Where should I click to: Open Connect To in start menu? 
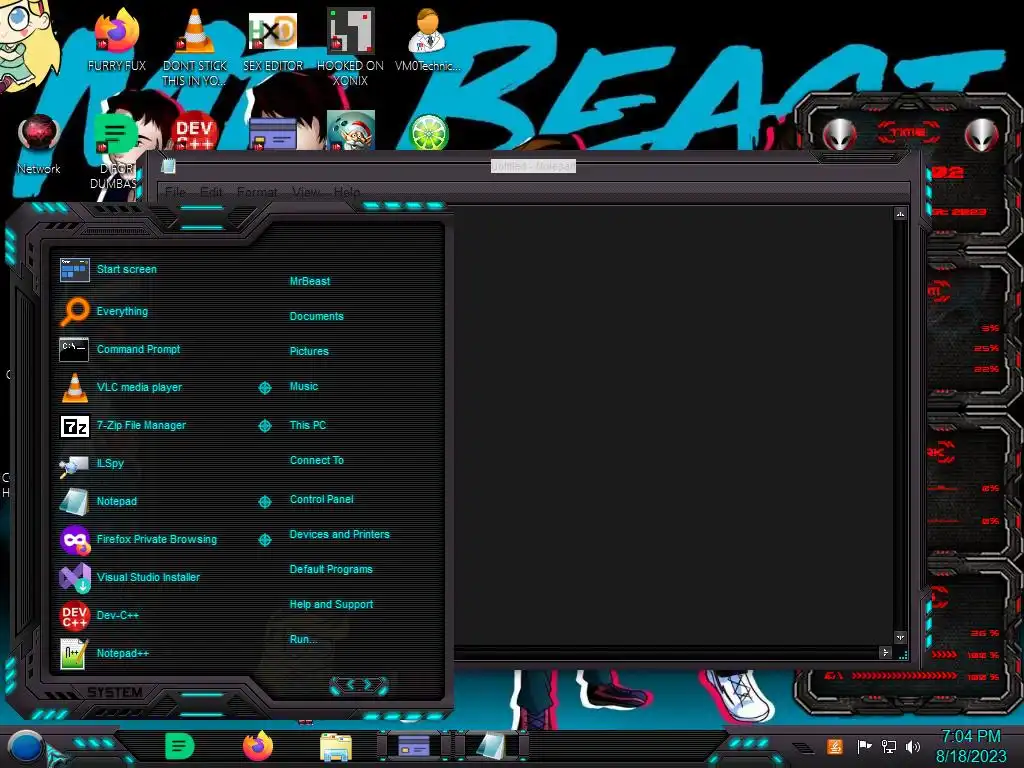[x=316, y=460]
